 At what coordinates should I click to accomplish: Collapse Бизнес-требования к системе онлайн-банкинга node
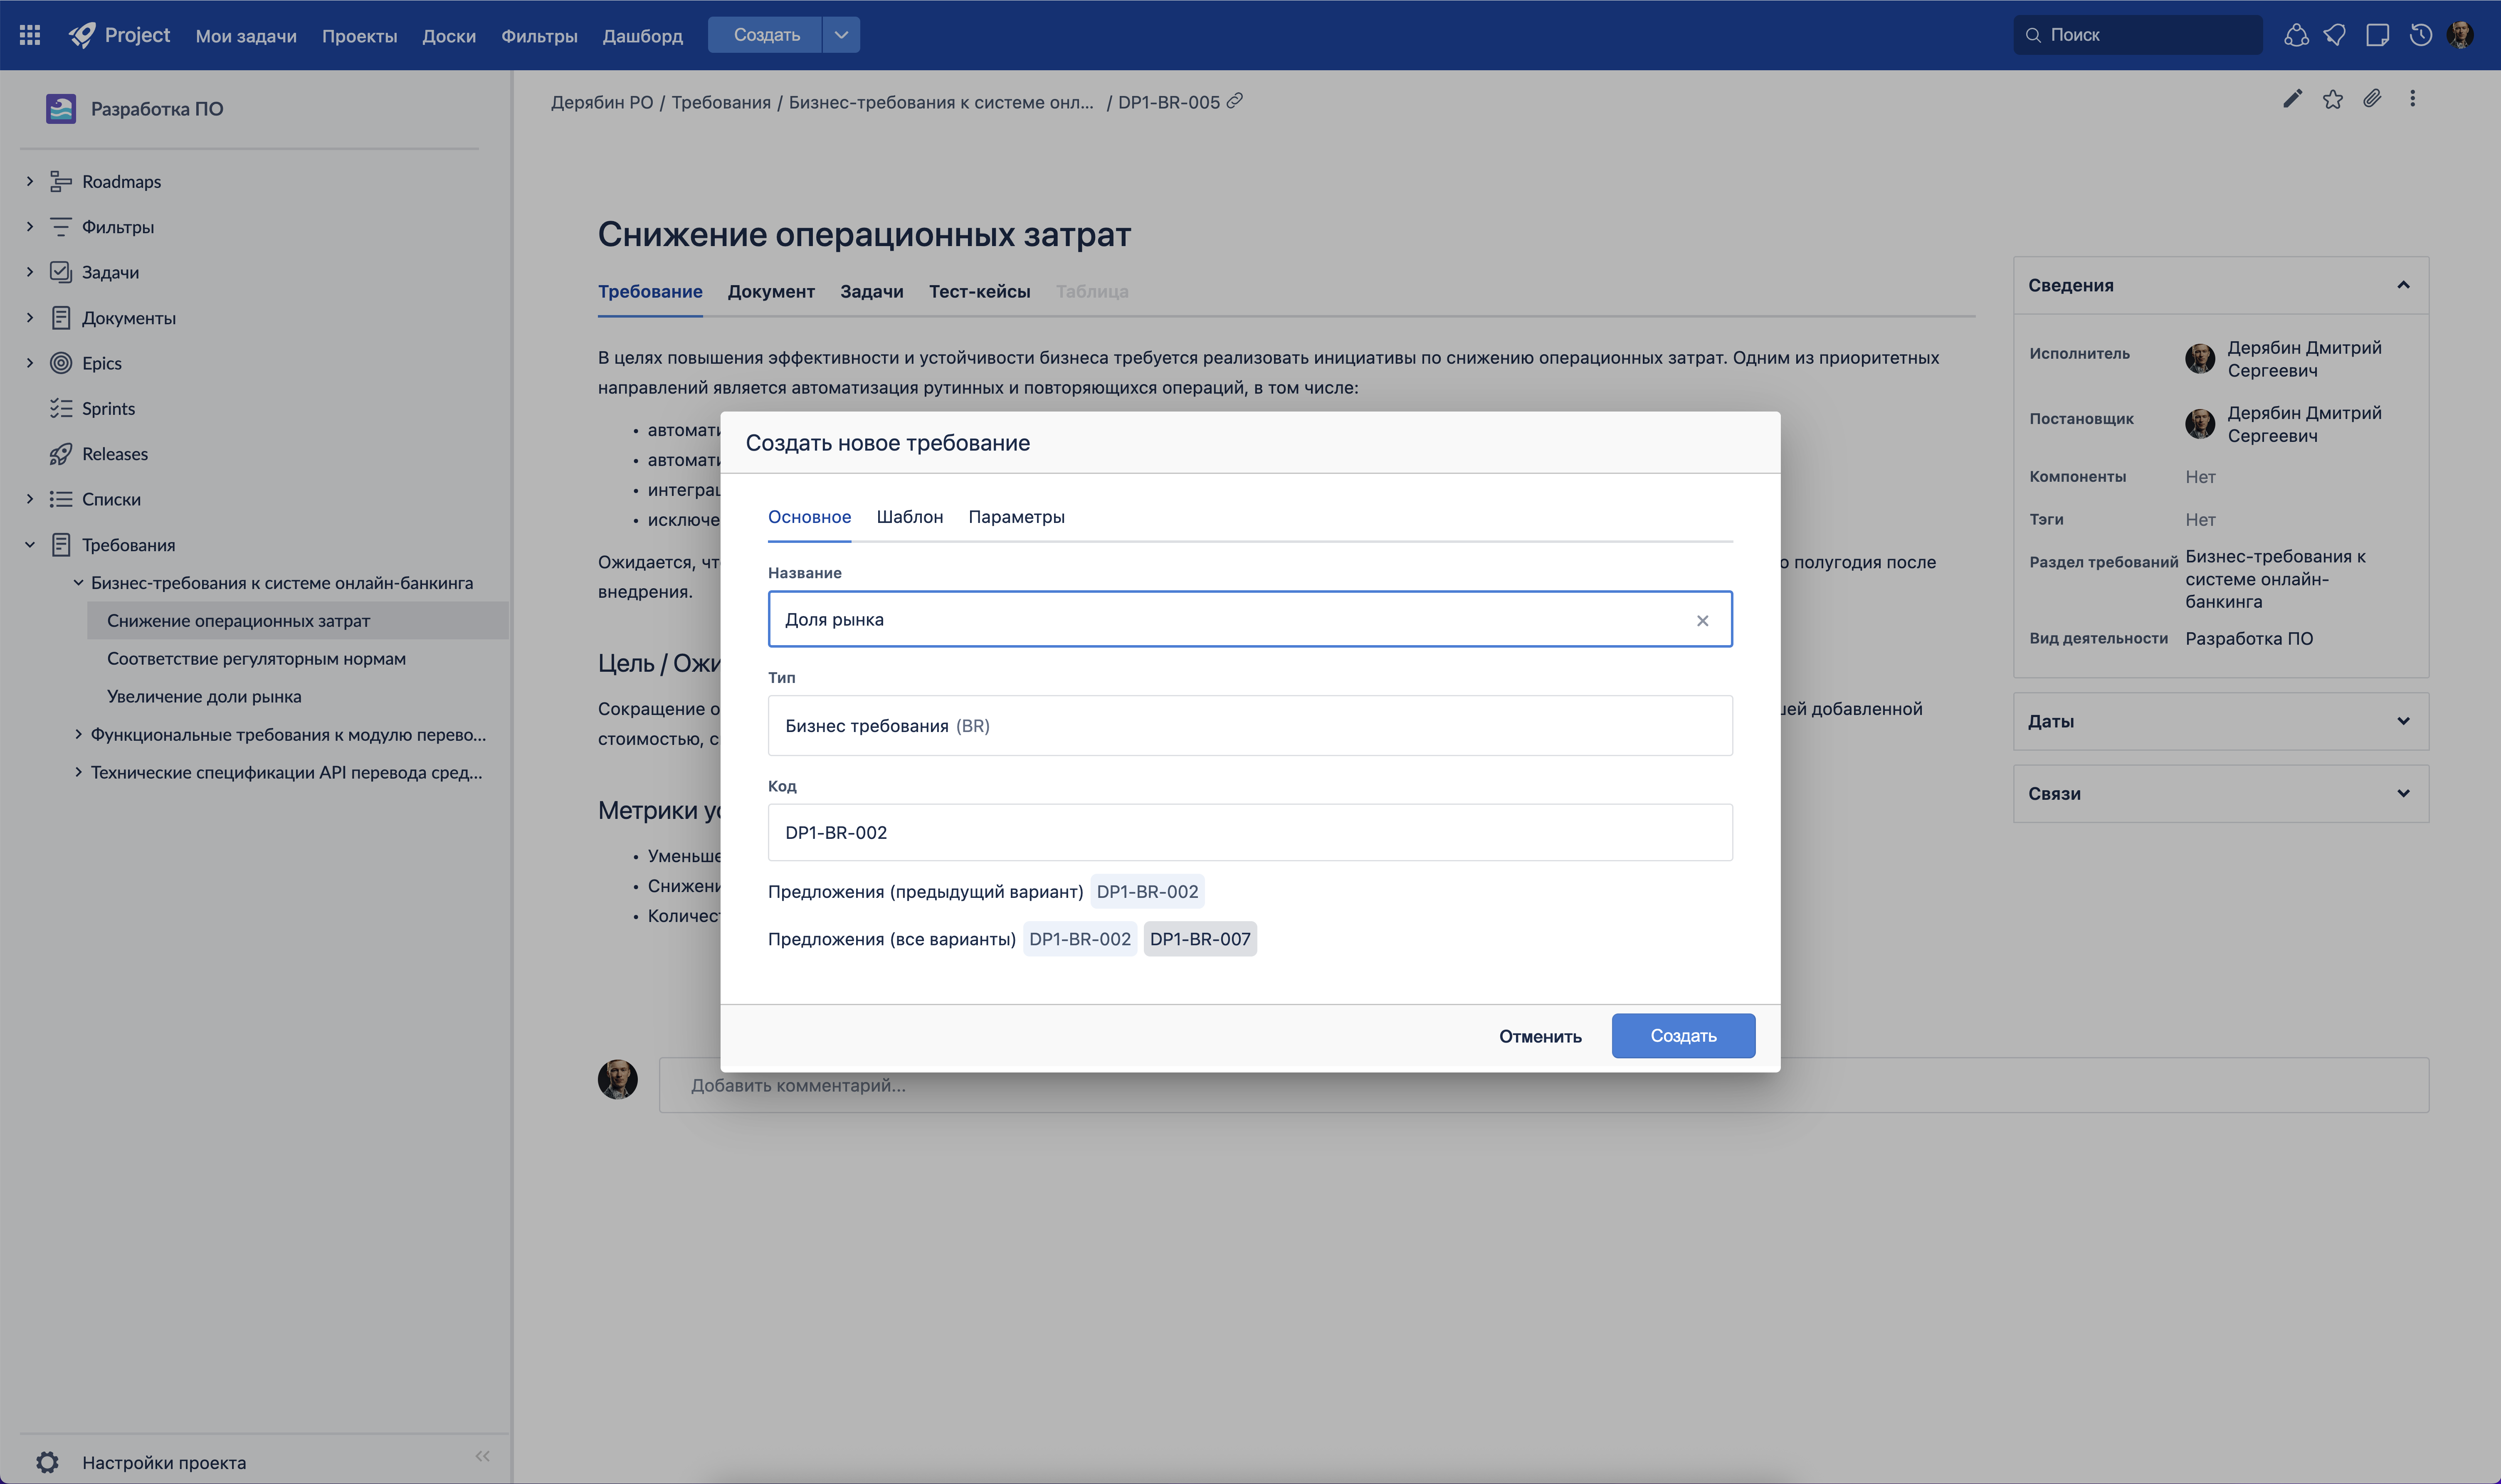[78, 583]
